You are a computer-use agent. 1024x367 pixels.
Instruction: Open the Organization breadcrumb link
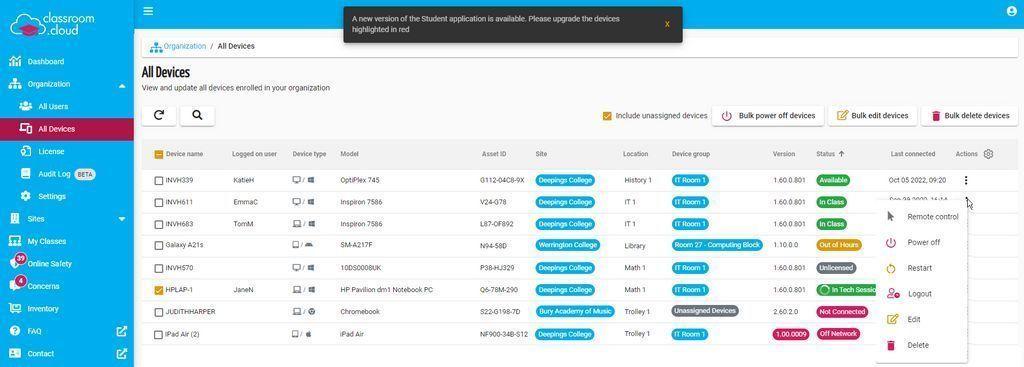pos(184,46)
